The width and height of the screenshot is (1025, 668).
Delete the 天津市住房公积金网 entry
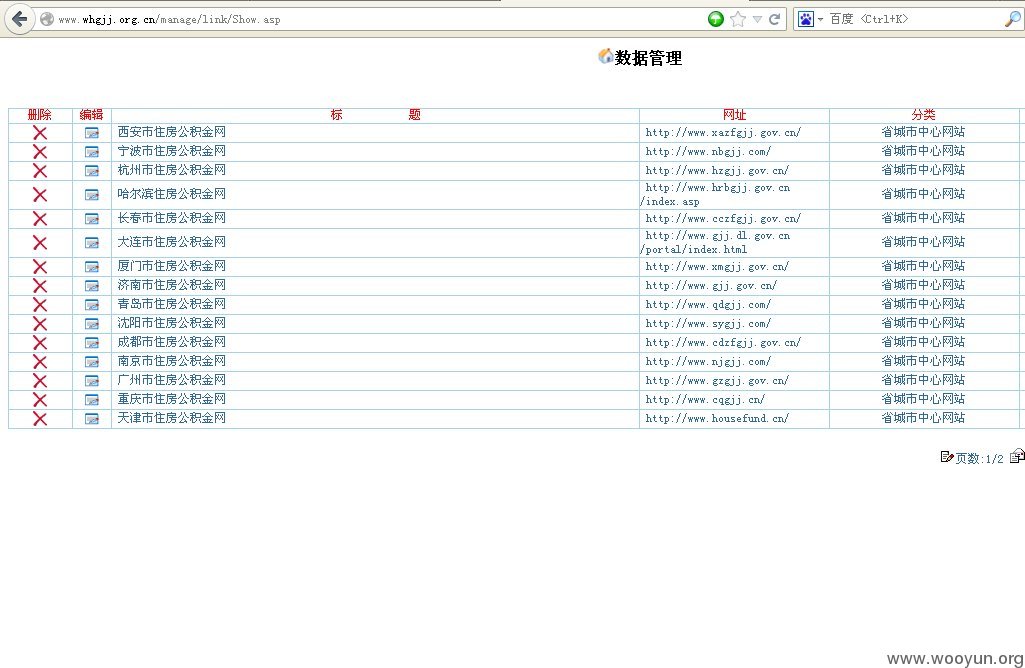(40, 418)
